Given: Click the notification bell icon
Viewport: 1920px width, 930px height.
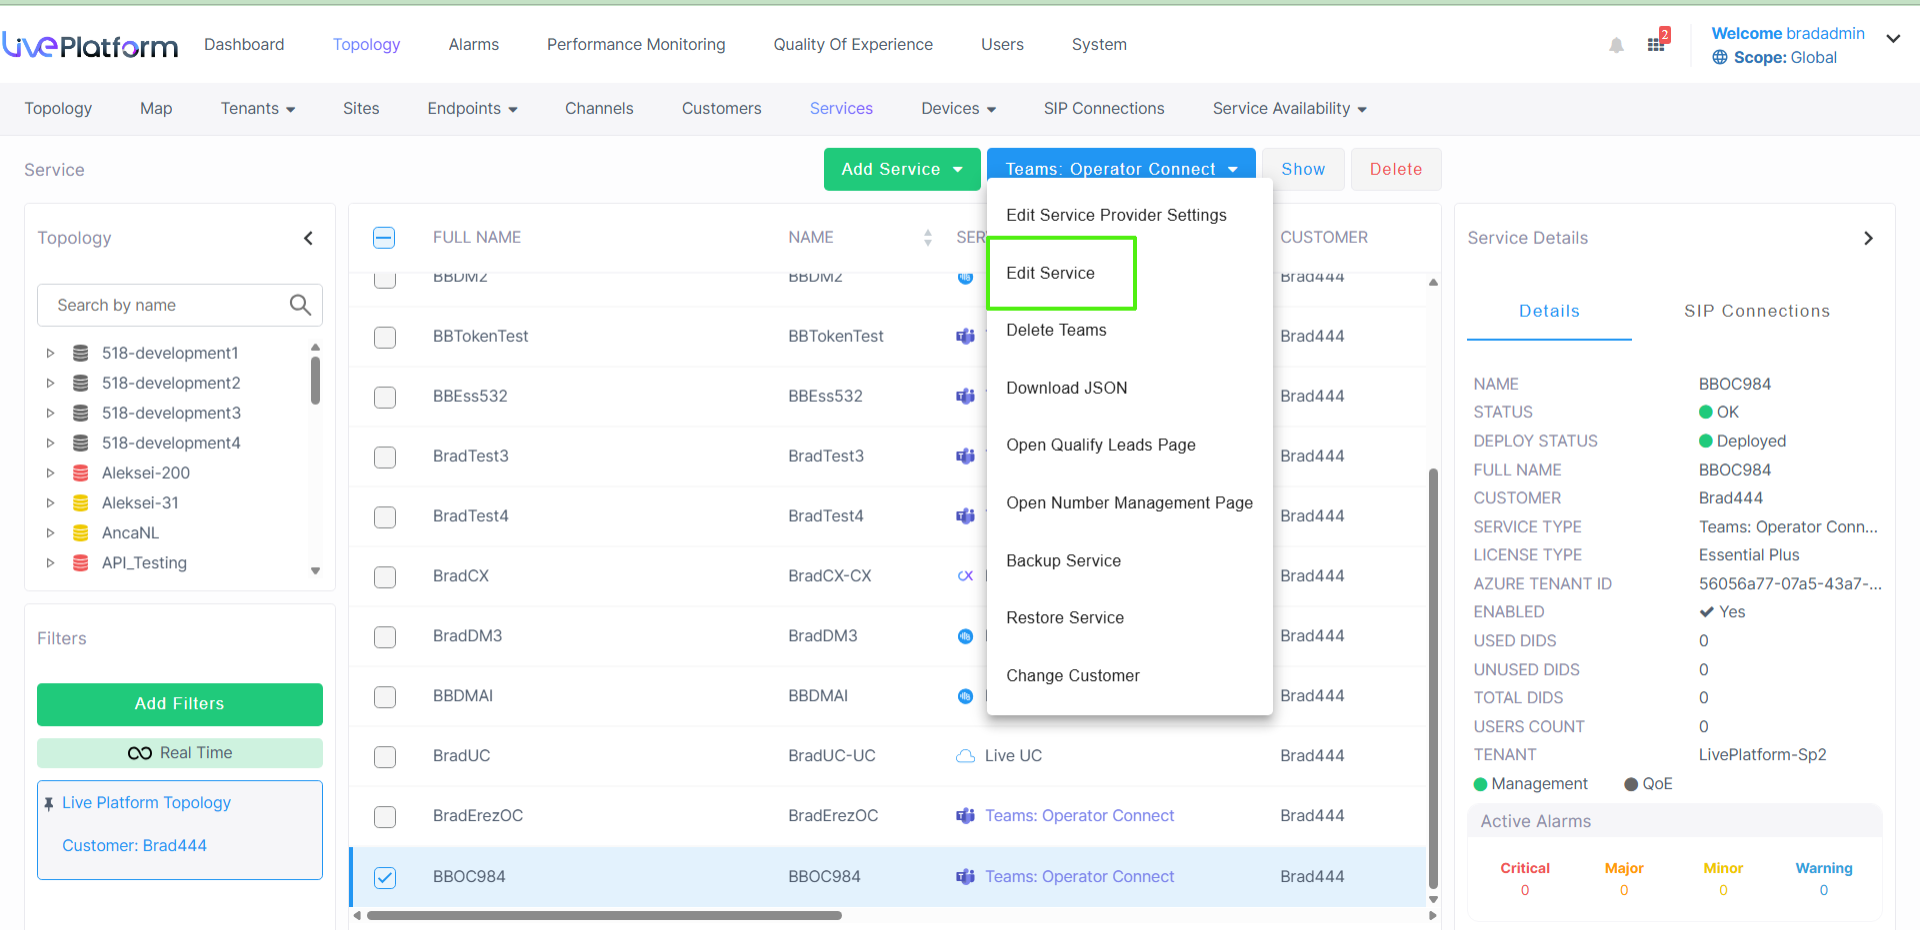Looking at the screenshot, I should tap(1616, 45).
